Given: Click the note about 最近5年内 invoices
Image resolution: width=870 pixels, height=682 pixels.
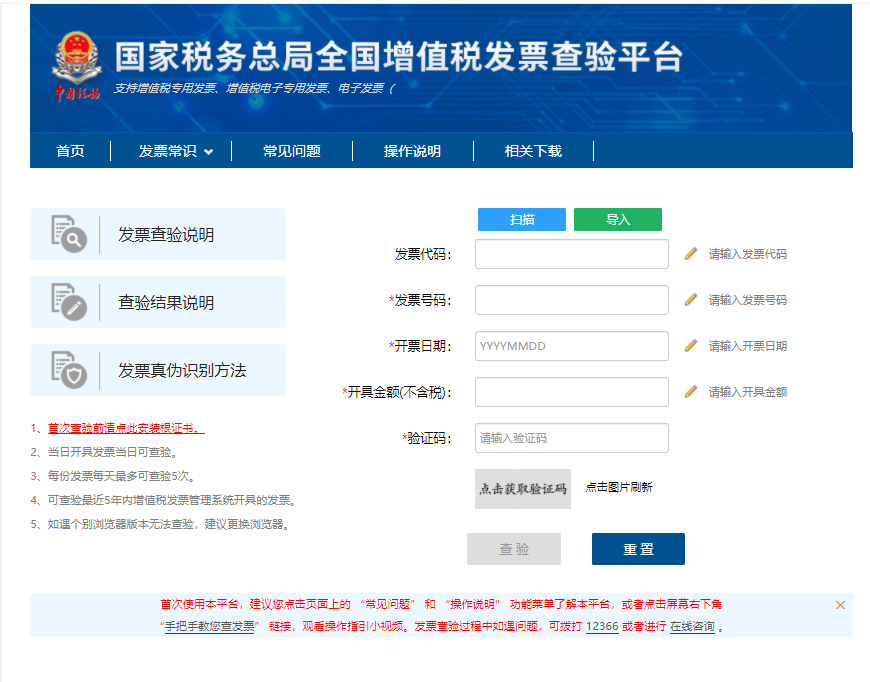Looking at the screenshot, I should [164, 501].
